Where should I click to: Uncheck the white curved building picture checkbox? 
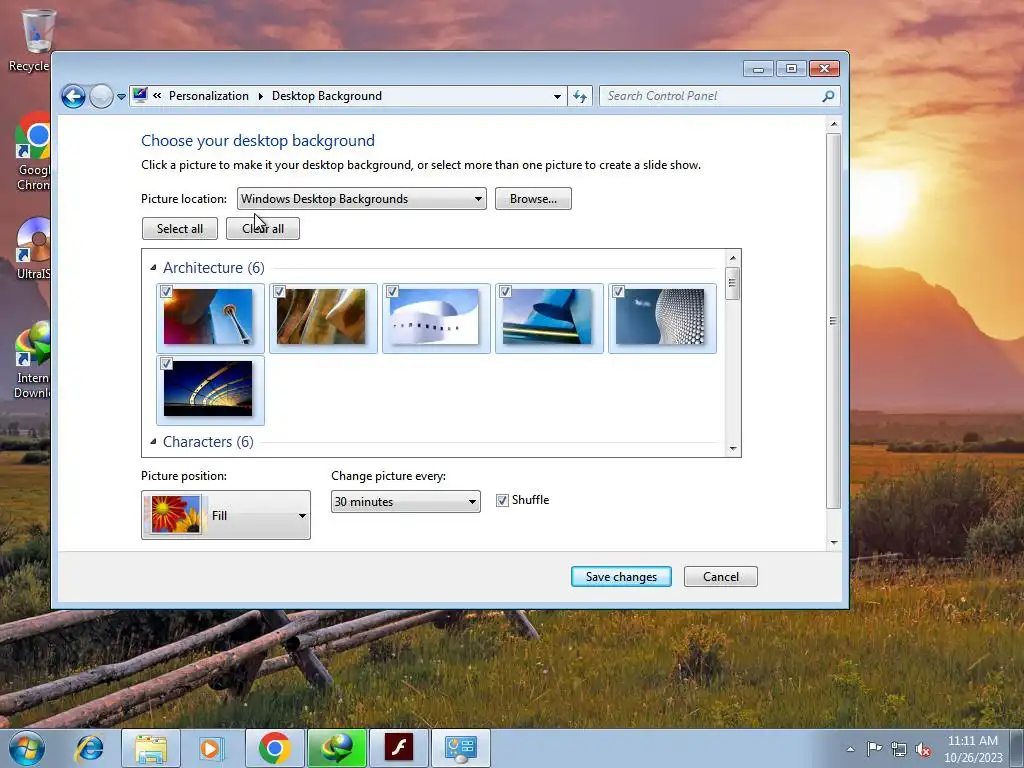click(x=392, y=291)
